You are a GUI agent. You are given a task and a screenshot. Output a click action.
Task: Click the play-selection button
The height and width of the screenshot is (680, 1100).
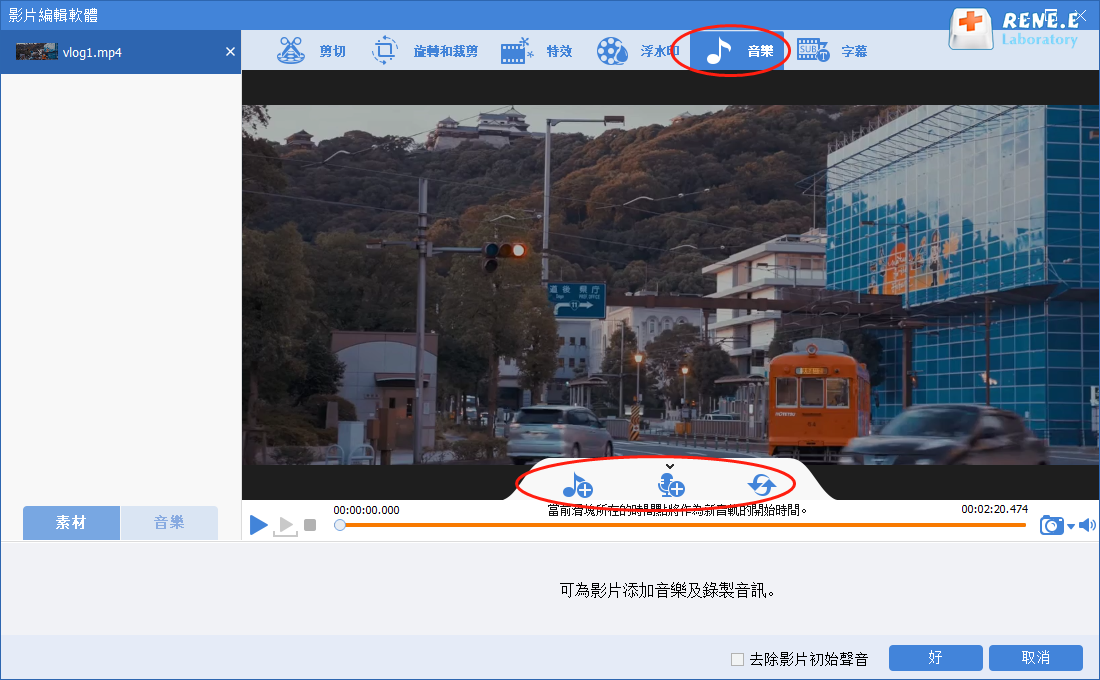[x=286, y=526]
